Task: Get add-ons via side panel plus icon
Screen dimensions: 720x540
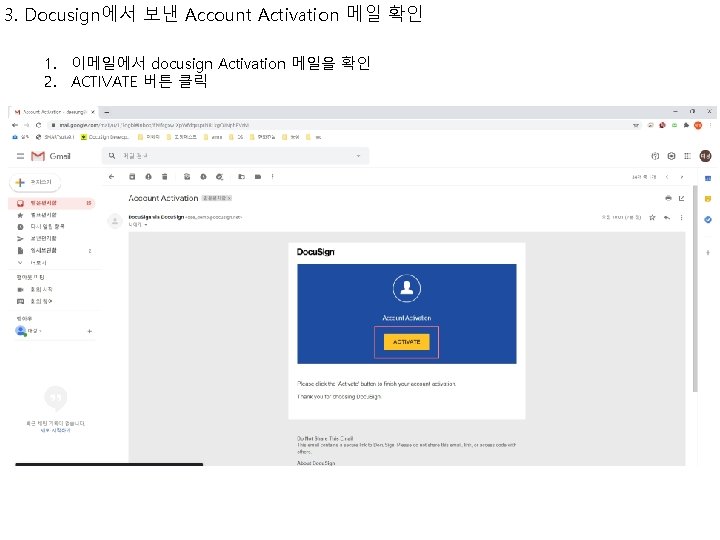Action: (708, 253)
